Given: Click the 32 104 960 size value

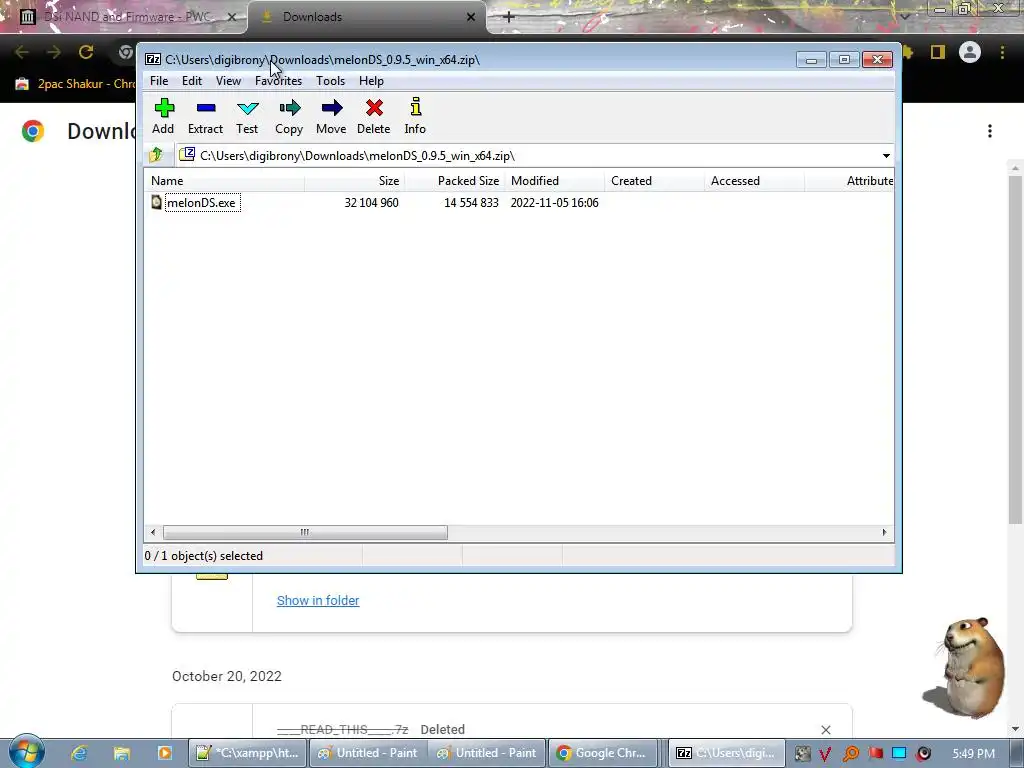Looking at the screenshot, I should click(371, 202).
